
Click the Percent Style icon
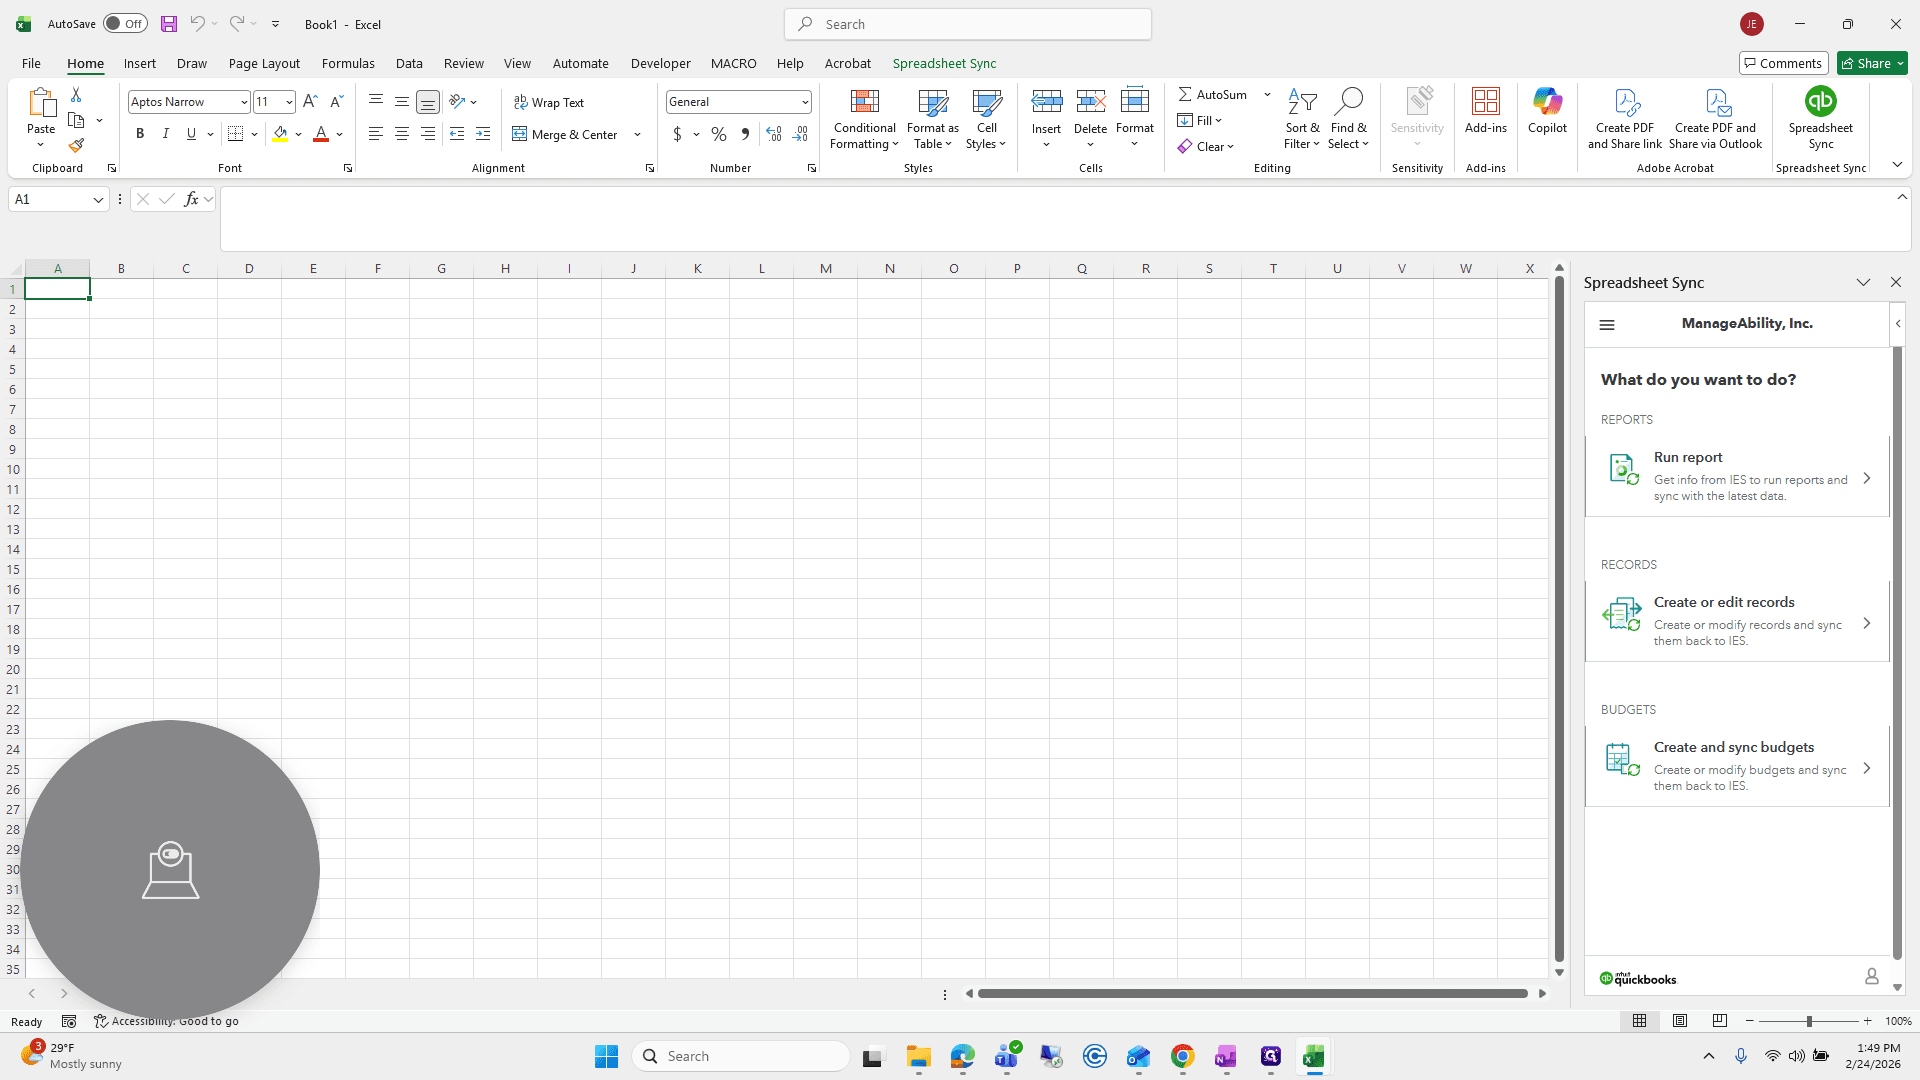(719, 134)
